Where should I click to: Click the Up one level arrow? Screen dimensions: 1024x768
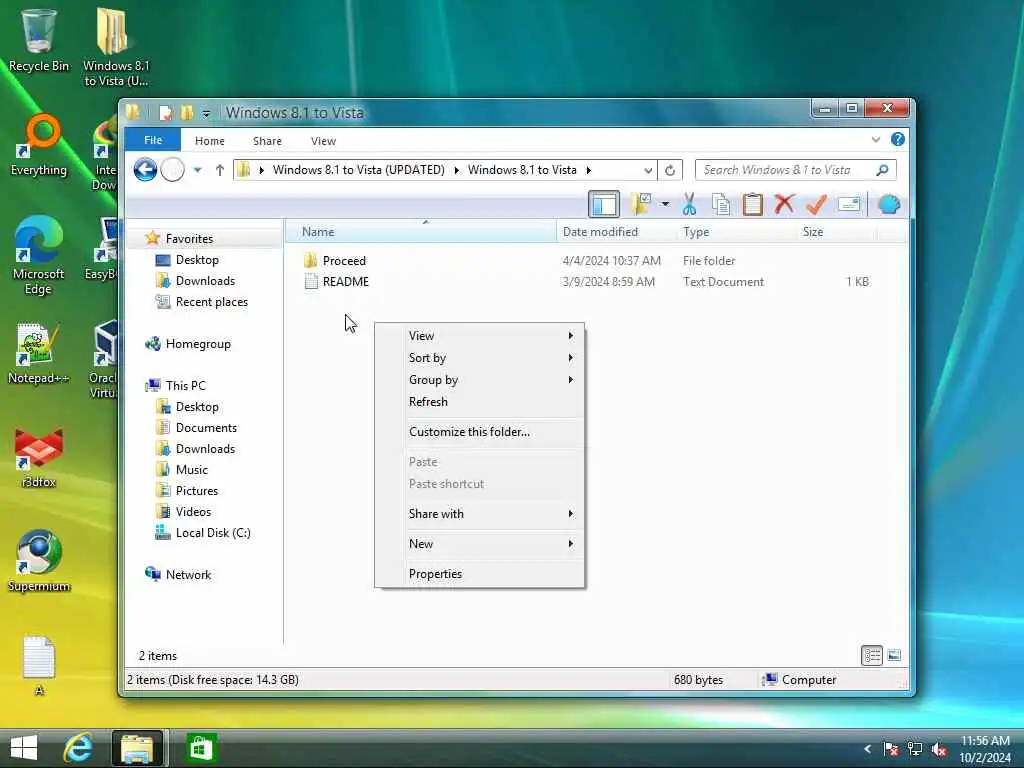coord(219,170)
